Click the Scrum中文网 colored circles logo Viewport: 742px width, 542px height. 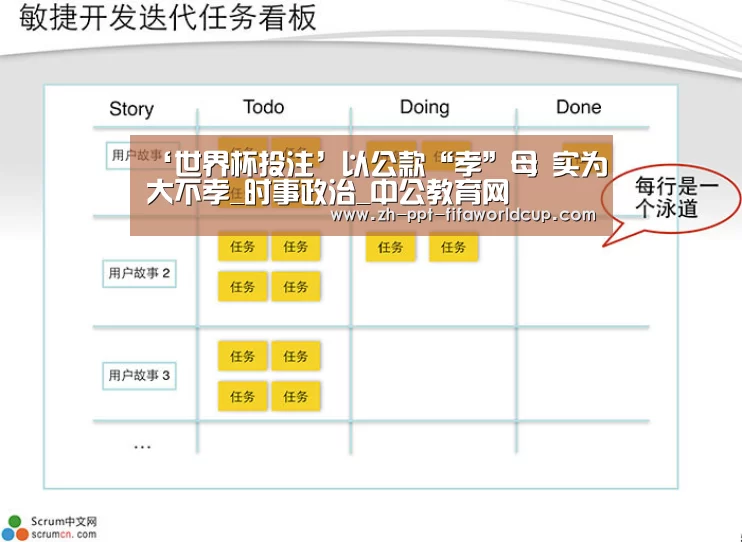(15, 528)
